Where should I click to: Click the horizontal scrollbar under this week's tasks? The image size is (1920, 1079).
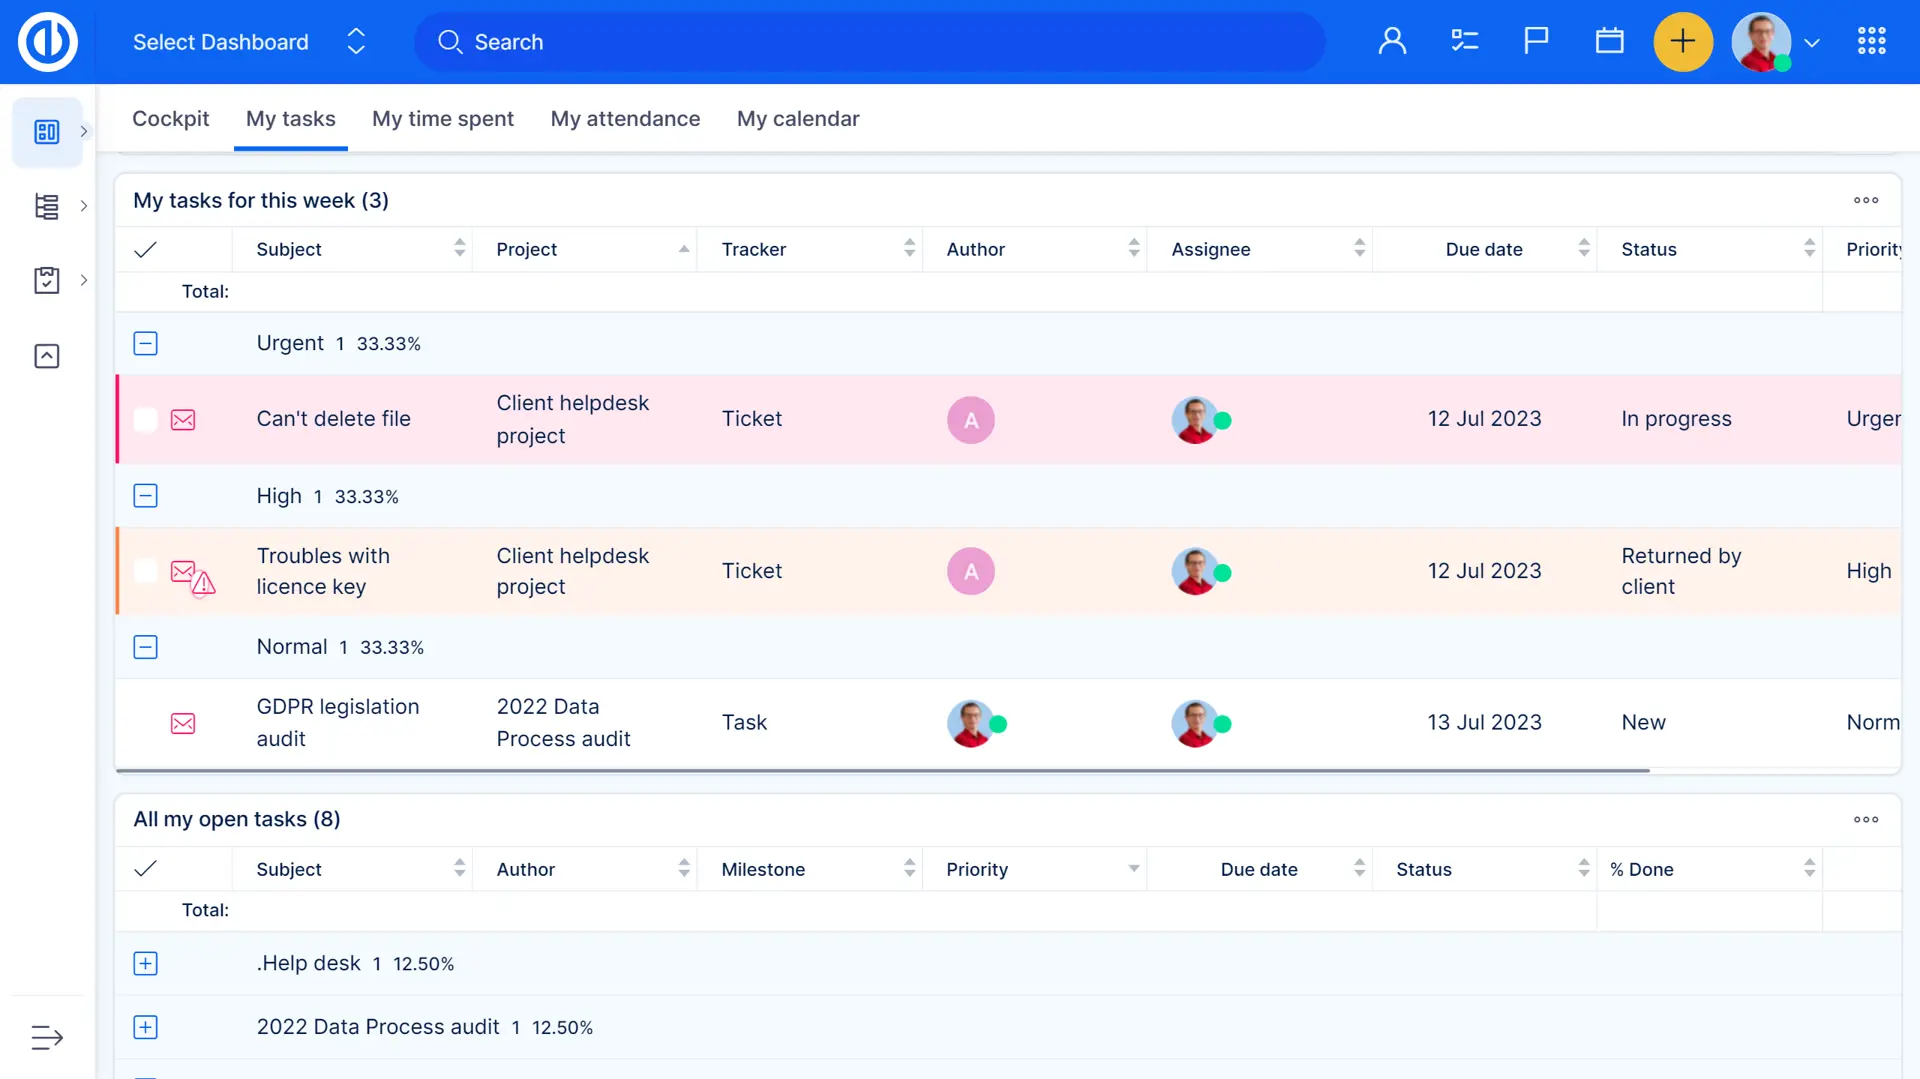pos(882,771)
